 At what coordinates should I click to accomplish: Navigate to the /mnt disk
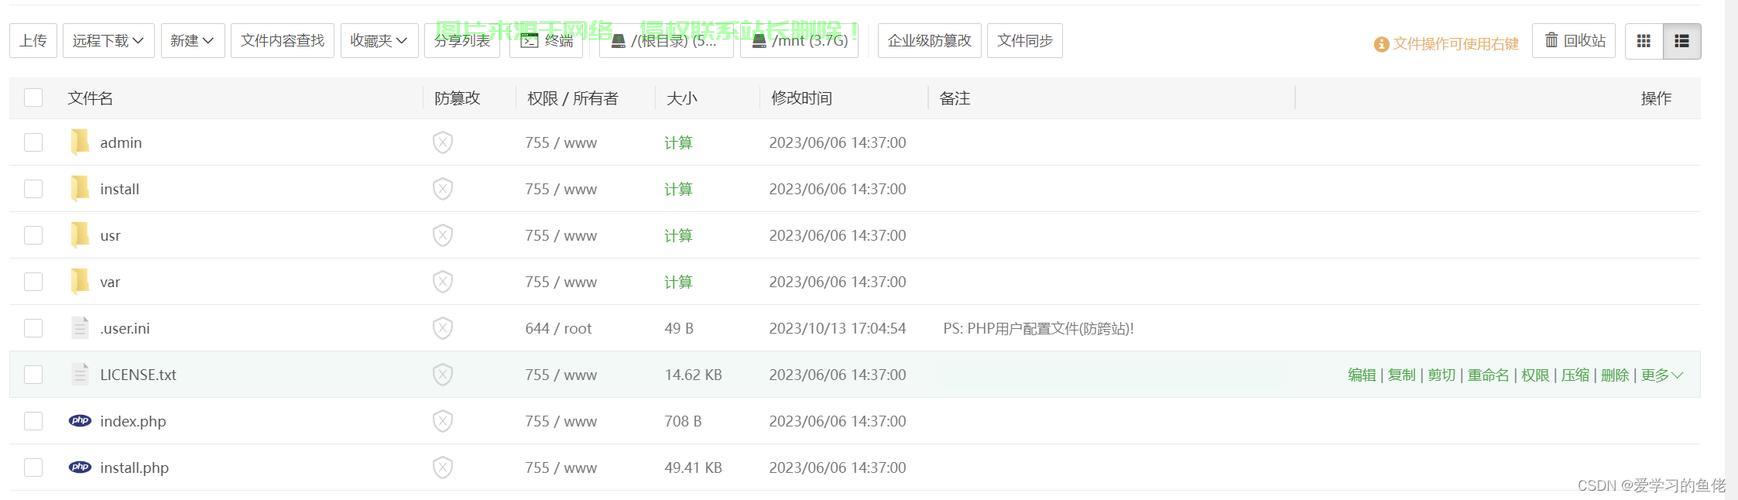pyautogui.click(x=799, y=41)
